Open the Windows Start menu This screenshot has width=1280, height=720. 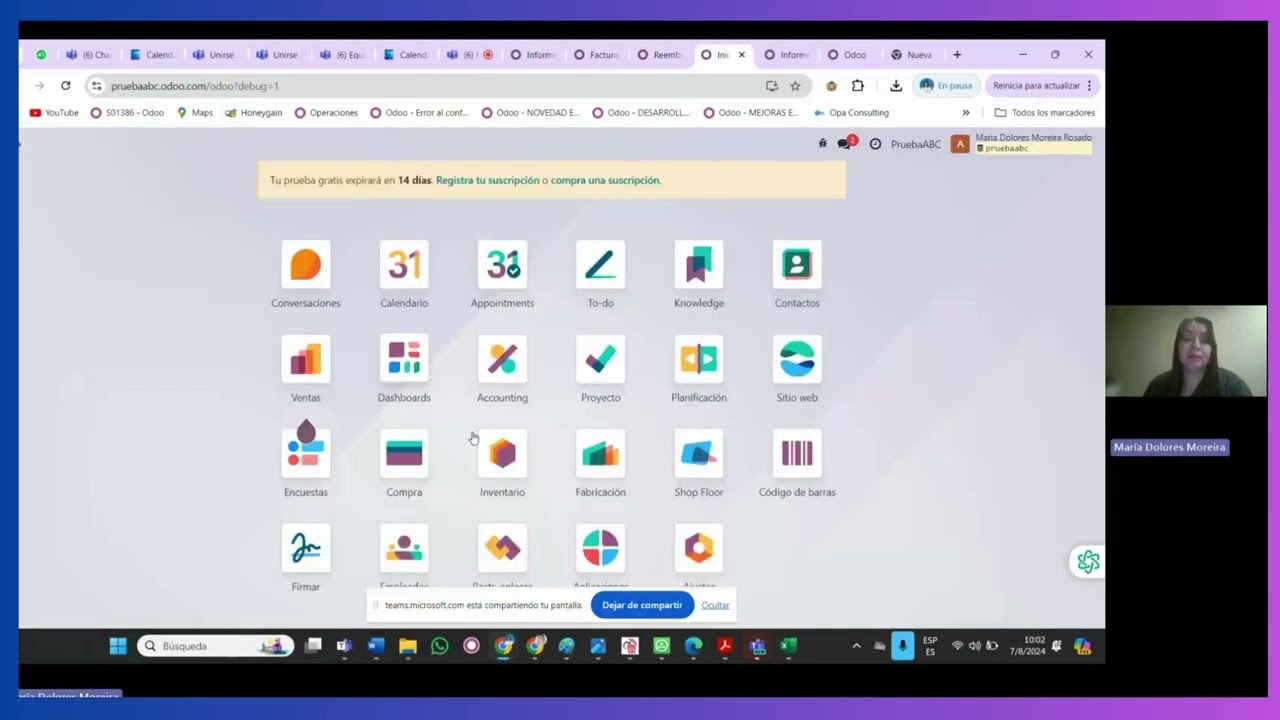tap(118, 646)
